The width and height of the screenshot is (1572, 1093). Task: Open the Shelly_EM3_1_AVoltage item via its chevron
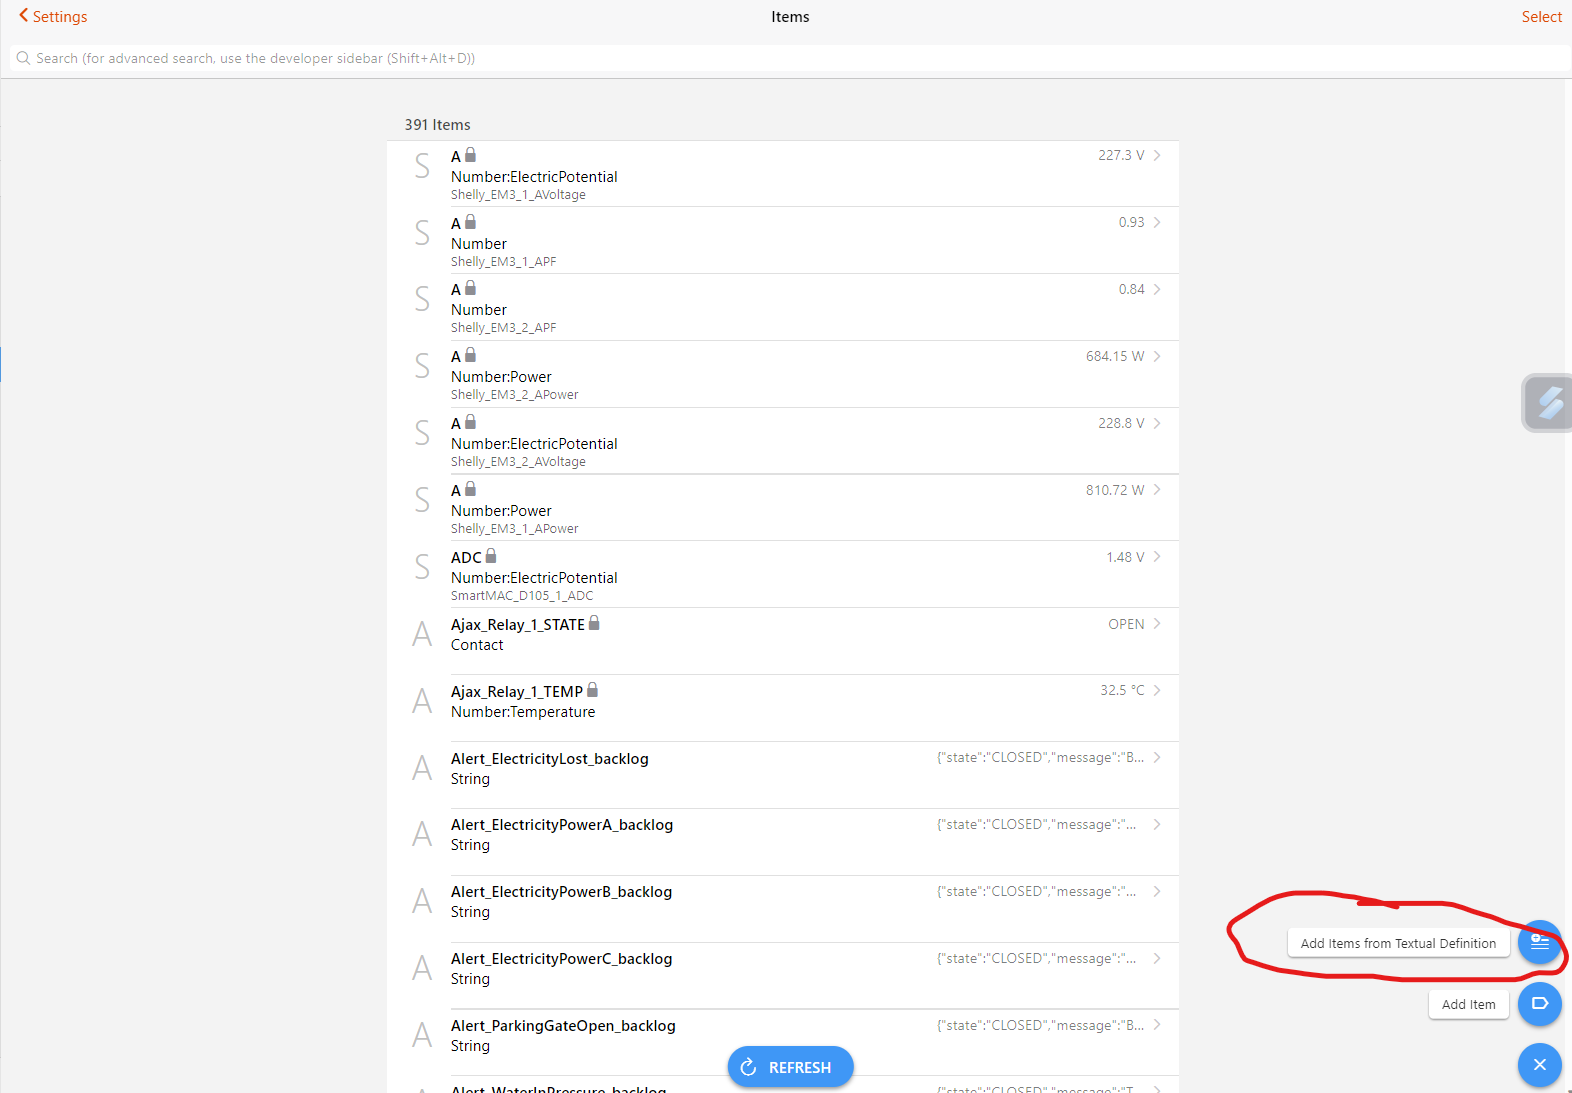1157,155
